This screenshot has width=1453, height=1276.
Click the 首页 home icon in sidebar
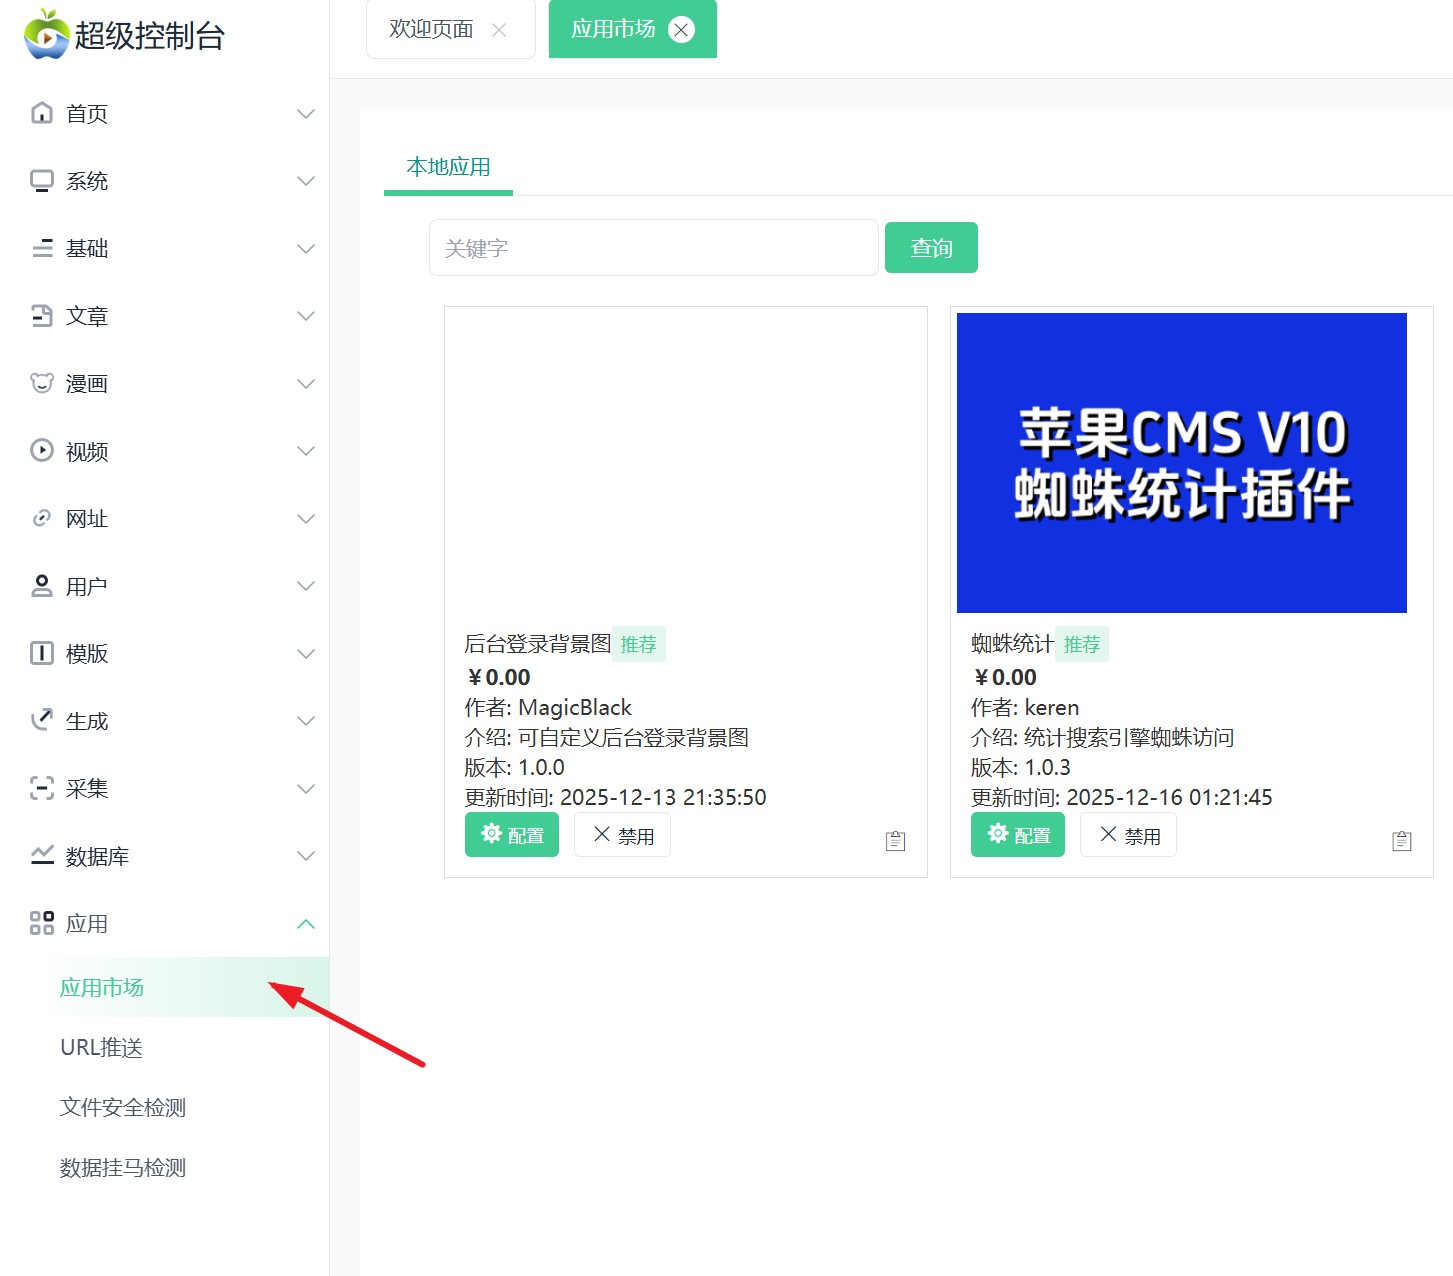coord(42,113)
